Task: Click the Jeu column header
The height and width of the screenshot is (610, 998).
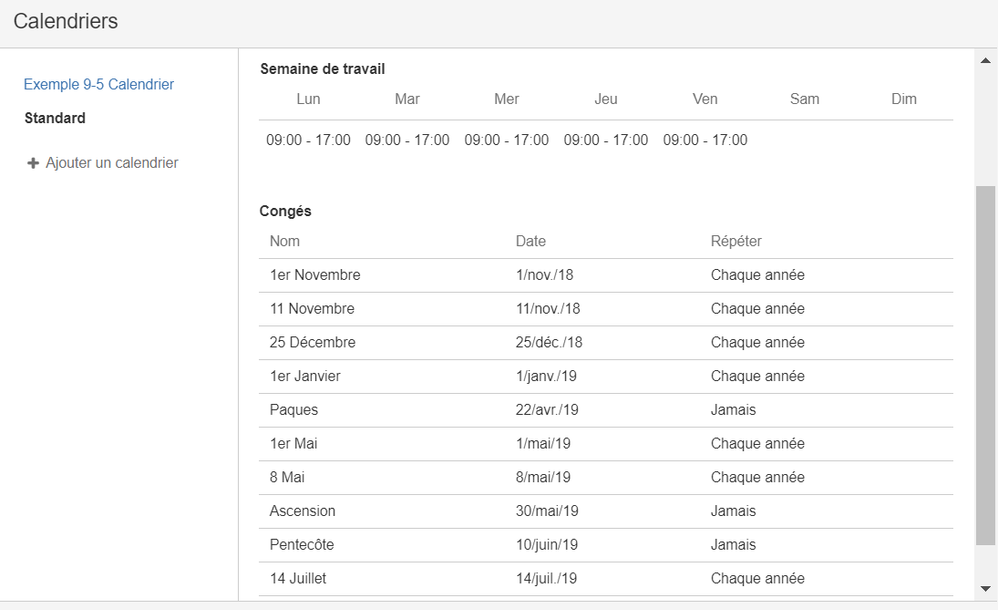Action: tap(606, 99)
